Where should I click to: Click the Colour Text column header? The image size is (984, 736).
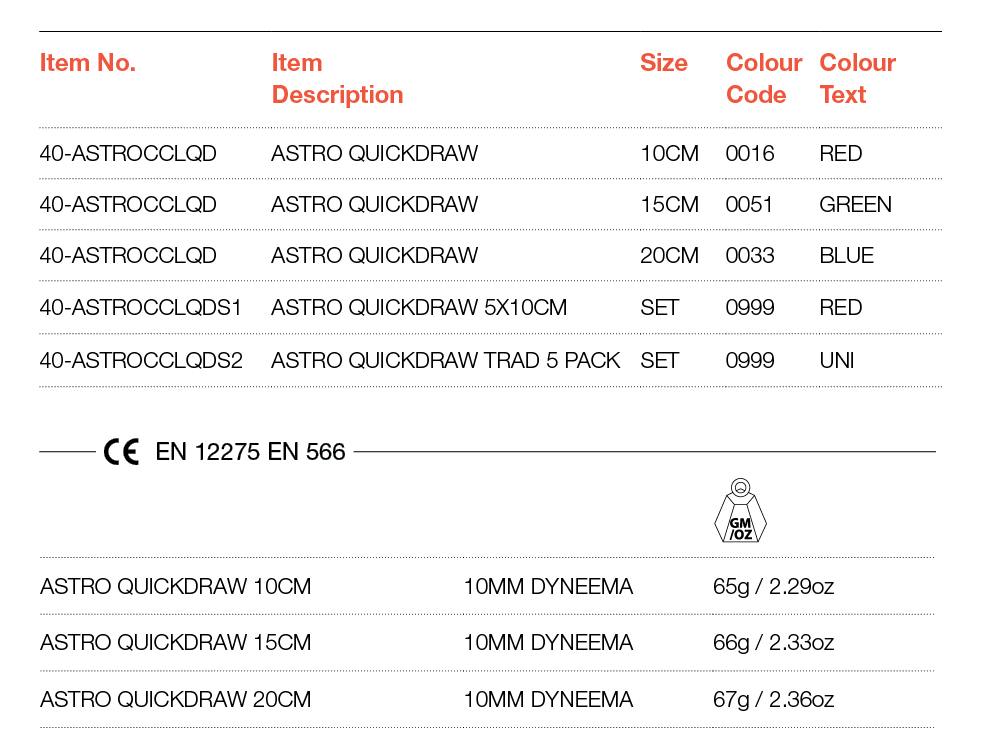(857, 79)
